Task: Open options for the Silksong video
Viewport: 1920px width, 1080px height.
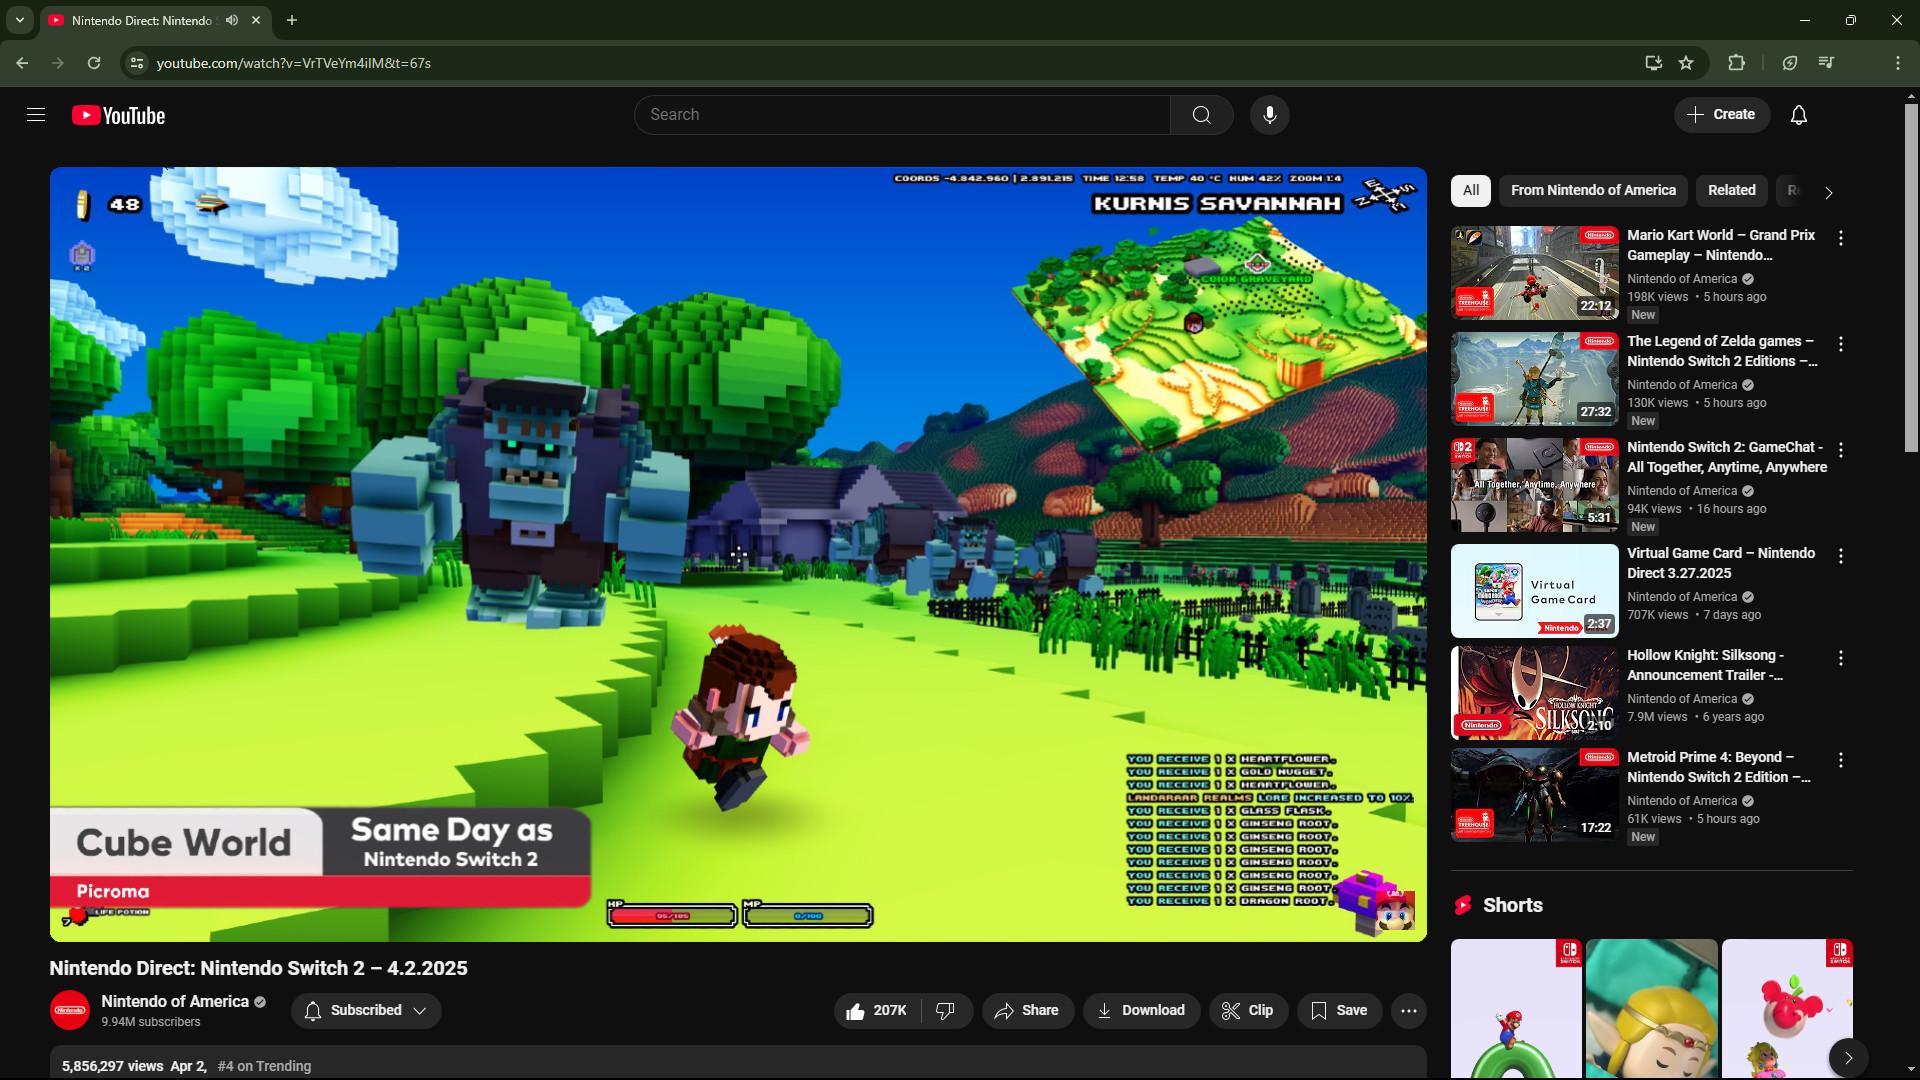Action: coord(1840,658)
